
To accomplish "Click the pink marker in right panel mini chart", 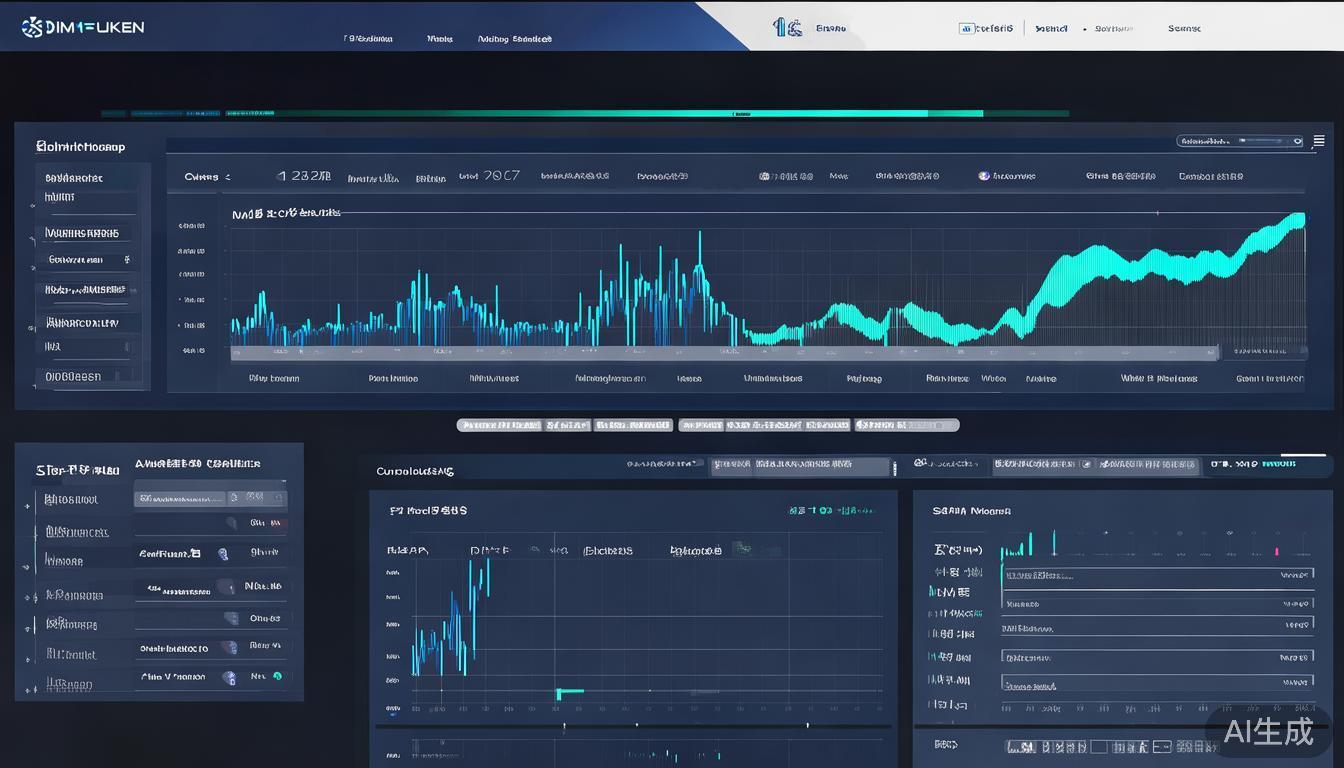I will tap(1277, 552).
